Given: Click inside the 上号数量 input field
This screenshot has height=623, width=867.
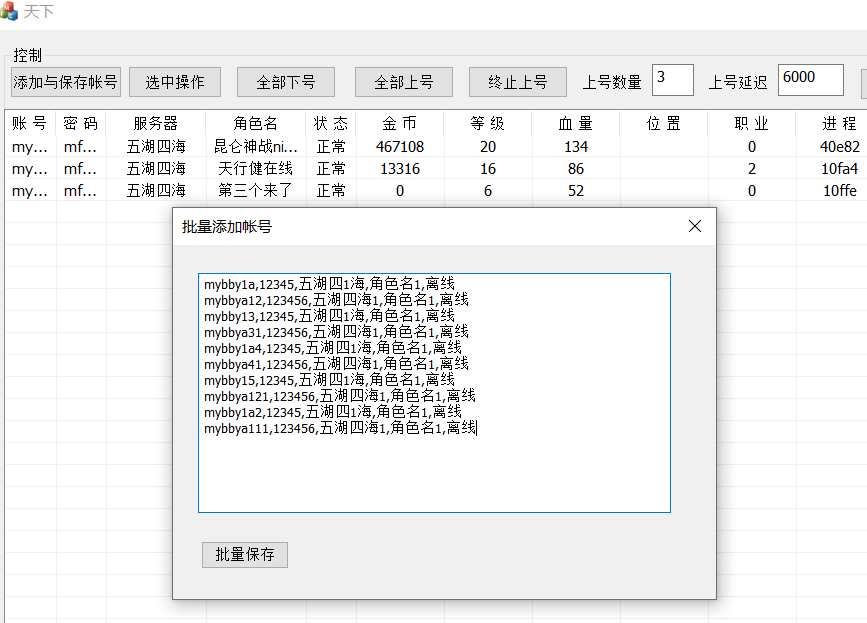Looking at the screenshot, I should [672, 79].
